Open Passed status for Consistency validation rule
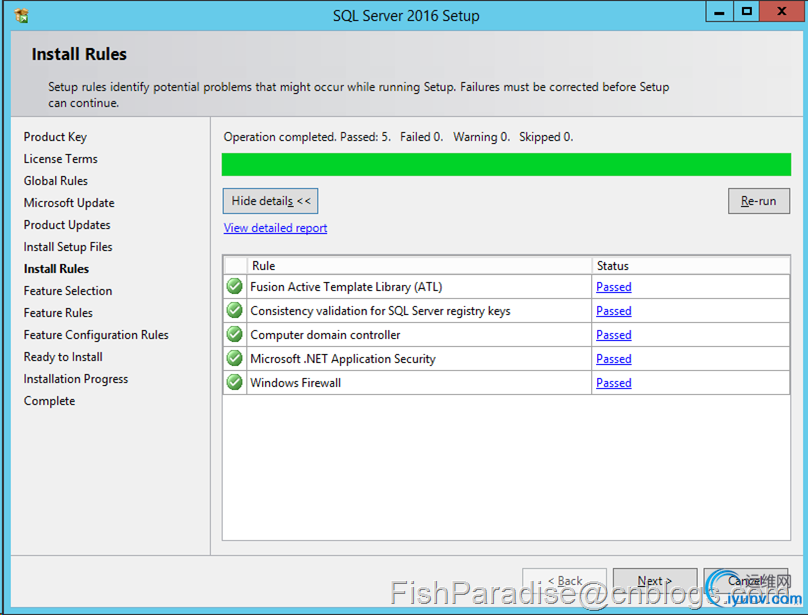808x615 pixels. [x=614, y=311]
